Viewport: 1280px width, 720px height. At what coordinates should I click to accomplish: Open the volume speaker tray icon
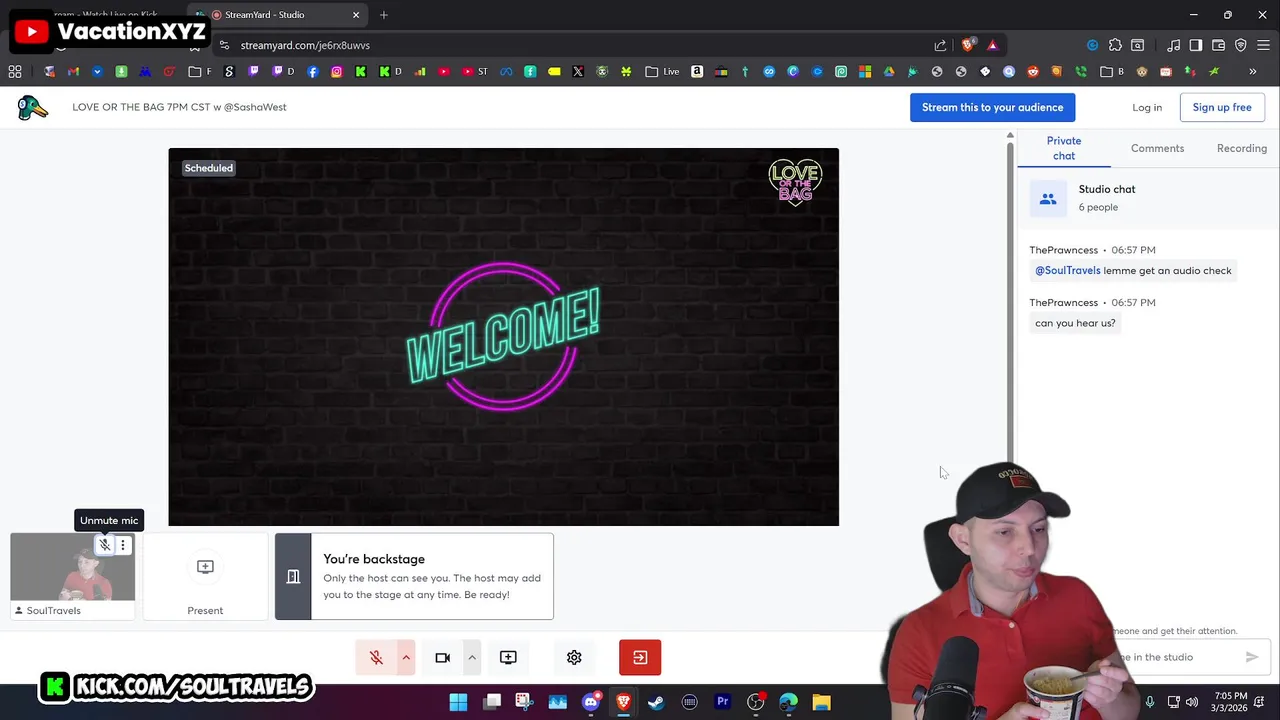[1192, 702]
